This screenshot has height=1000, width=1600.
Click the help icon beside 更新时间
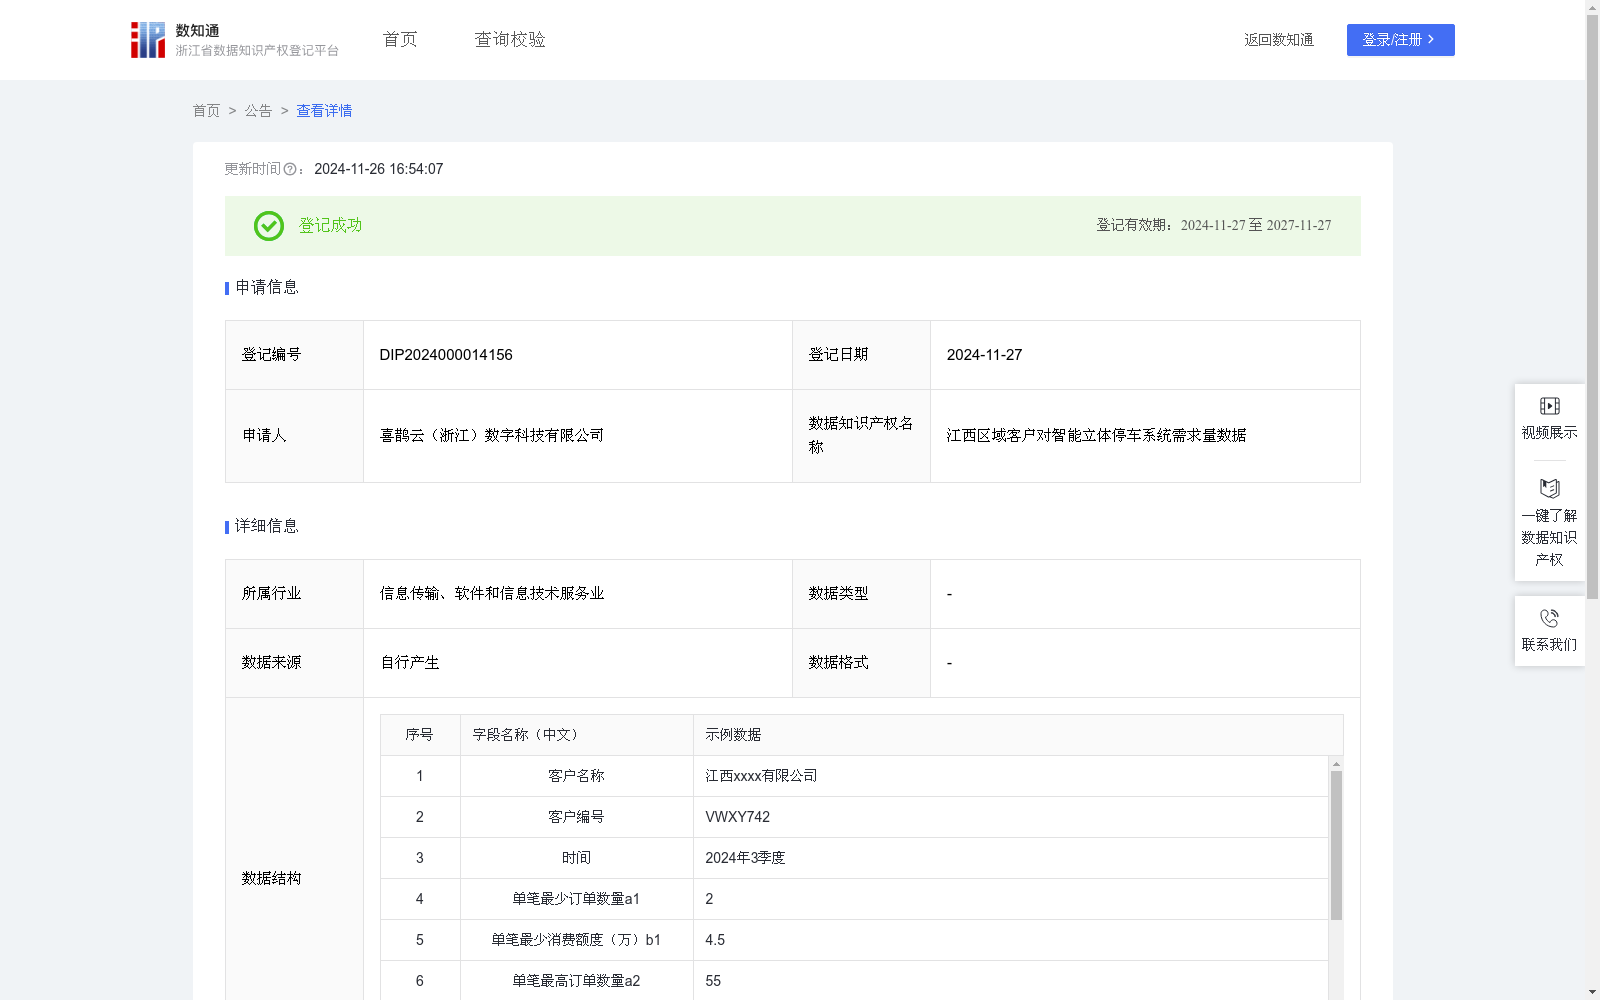click(290, 170)
